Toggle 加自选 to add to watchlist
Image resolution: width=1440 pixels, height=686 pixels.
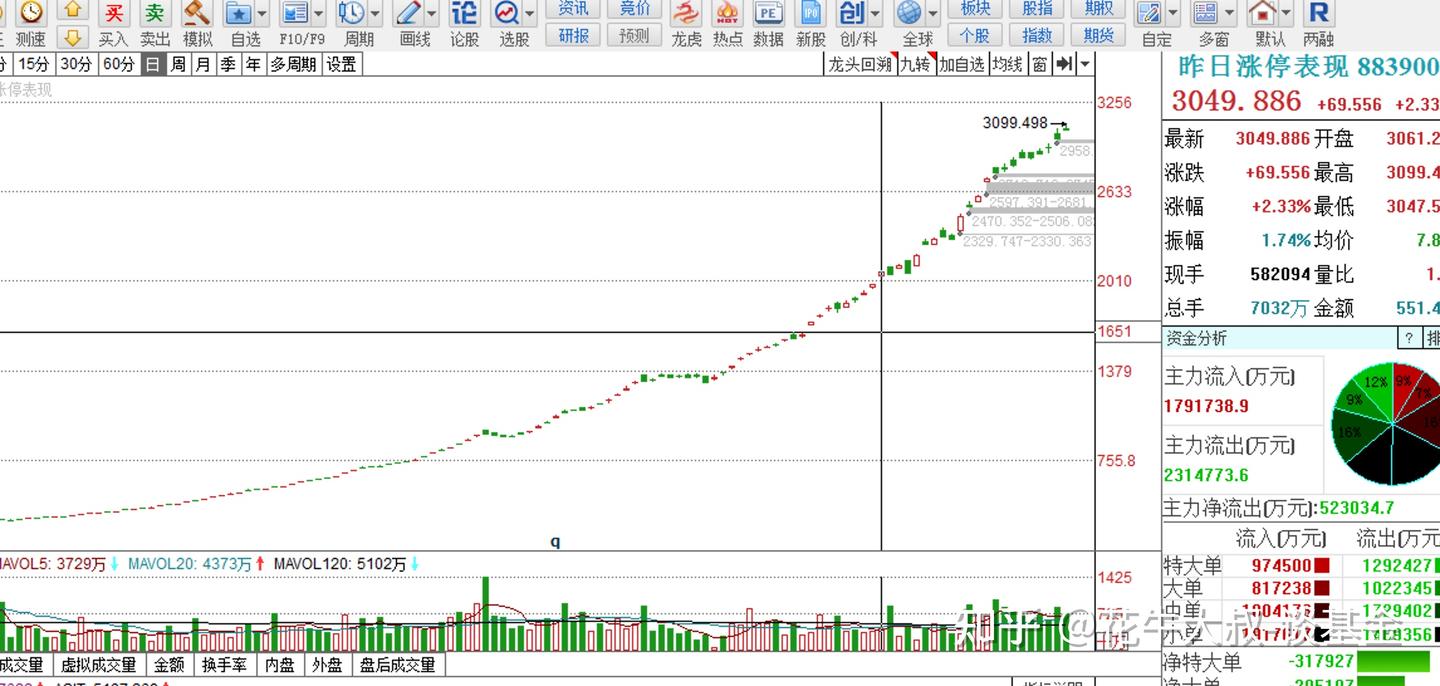coord(962,64)
